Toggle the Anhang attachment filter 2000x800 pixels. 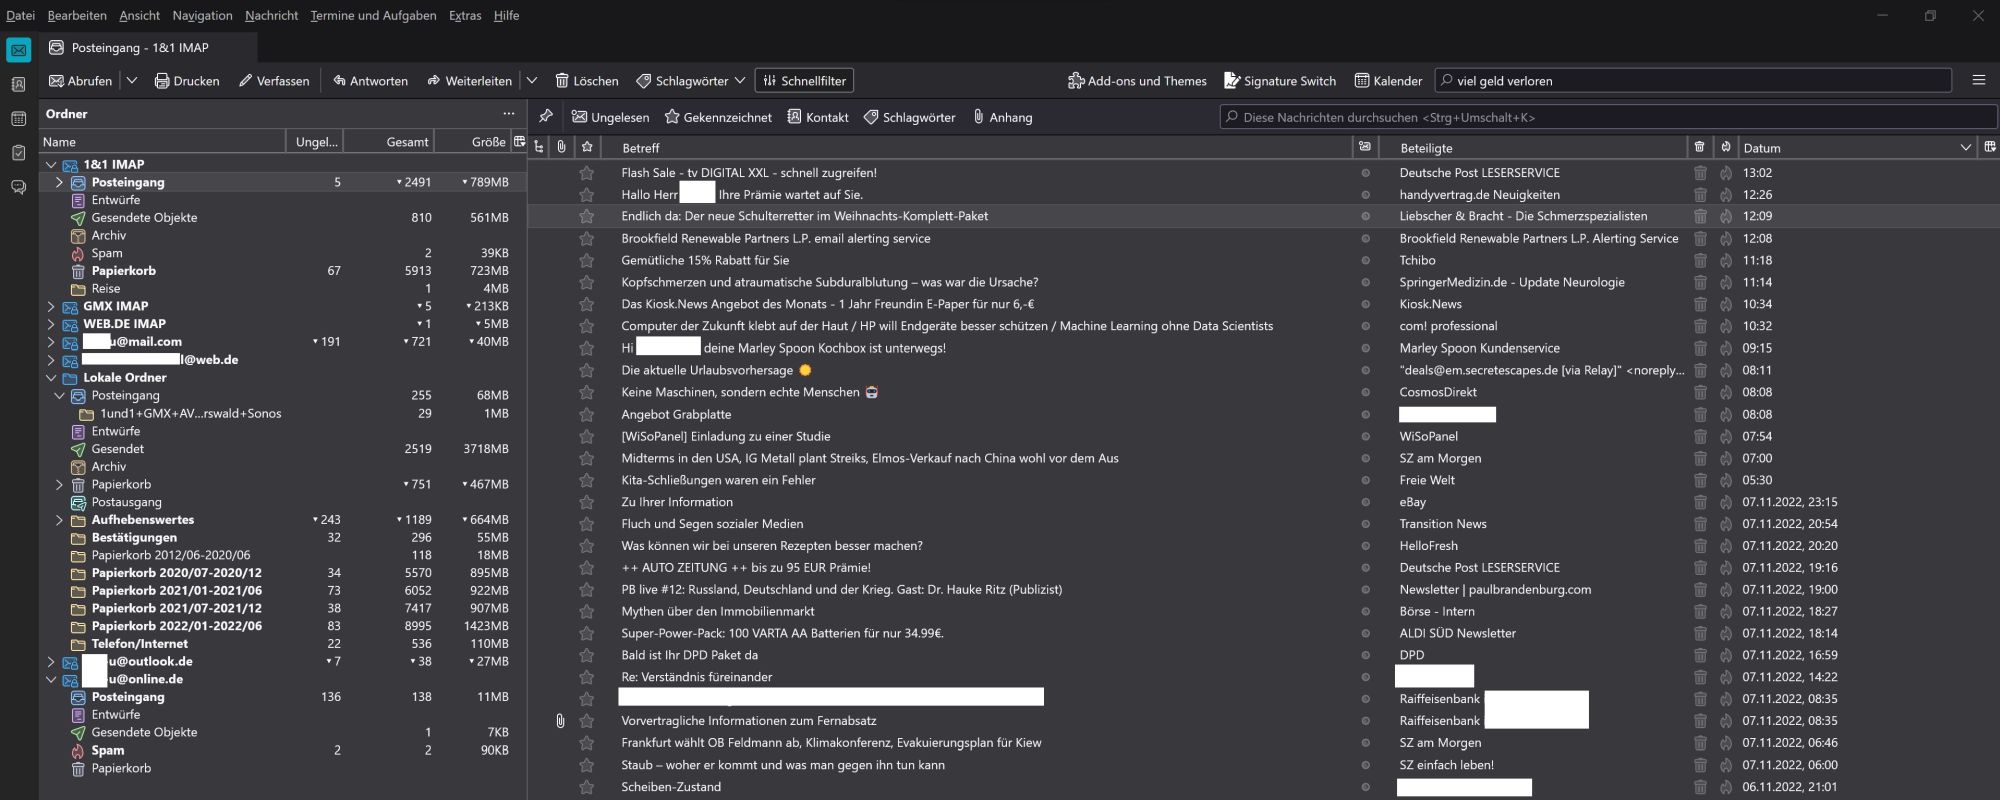1002,117
